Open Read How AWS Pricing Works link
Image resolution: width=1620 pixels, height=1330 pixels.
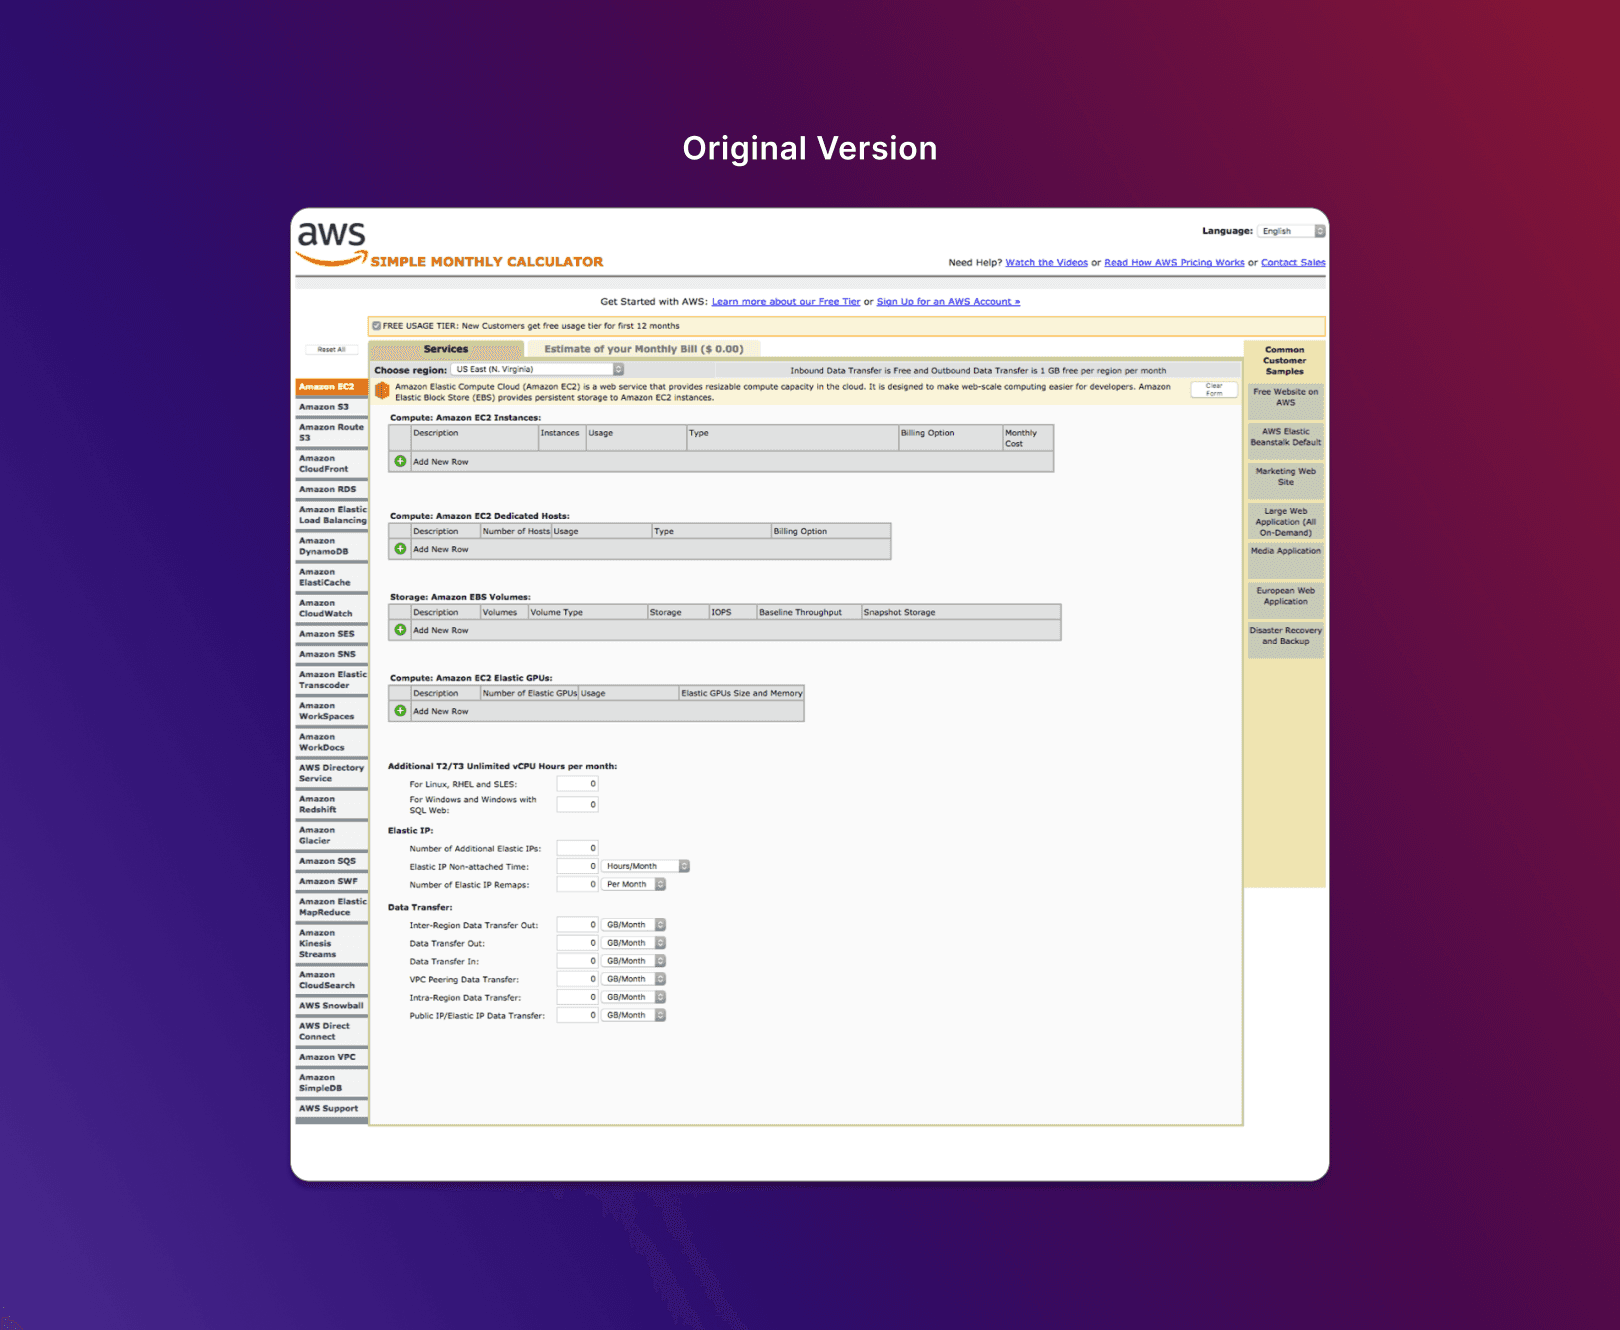tap(1174, 263)
